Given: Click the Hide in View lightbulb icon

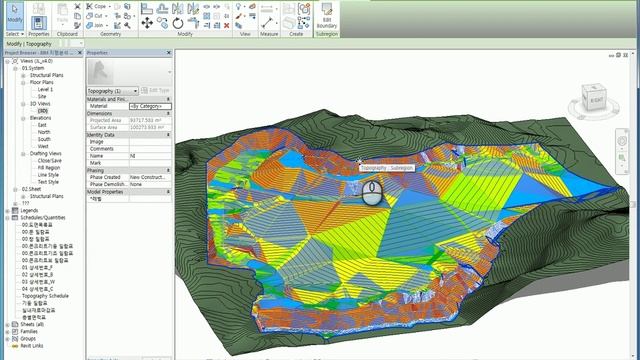Looking at the screenshot, I should click(238, 7).
